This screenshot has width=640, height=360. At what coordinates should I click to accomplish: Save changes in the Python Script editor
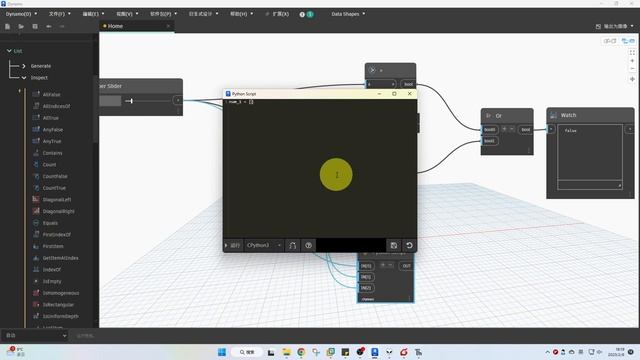point(394,245)
